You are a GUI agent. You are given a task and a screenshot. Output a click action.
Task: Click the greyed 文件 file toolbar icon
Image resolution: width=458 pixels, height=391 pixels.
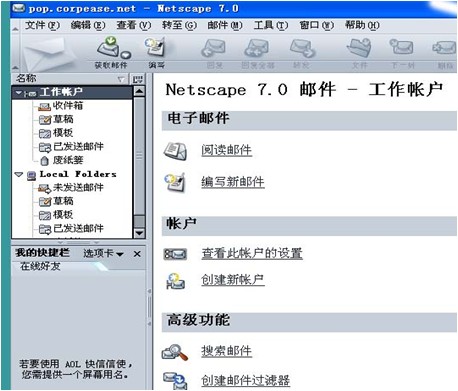click(359, 48)
